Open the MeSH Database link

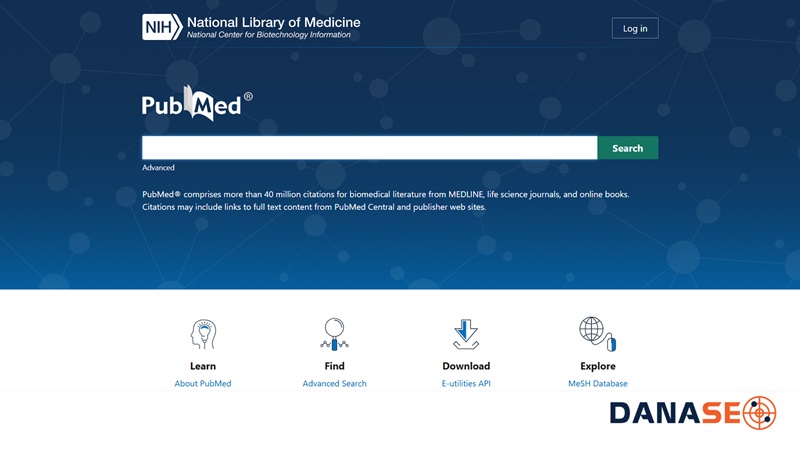click(597, 383)
